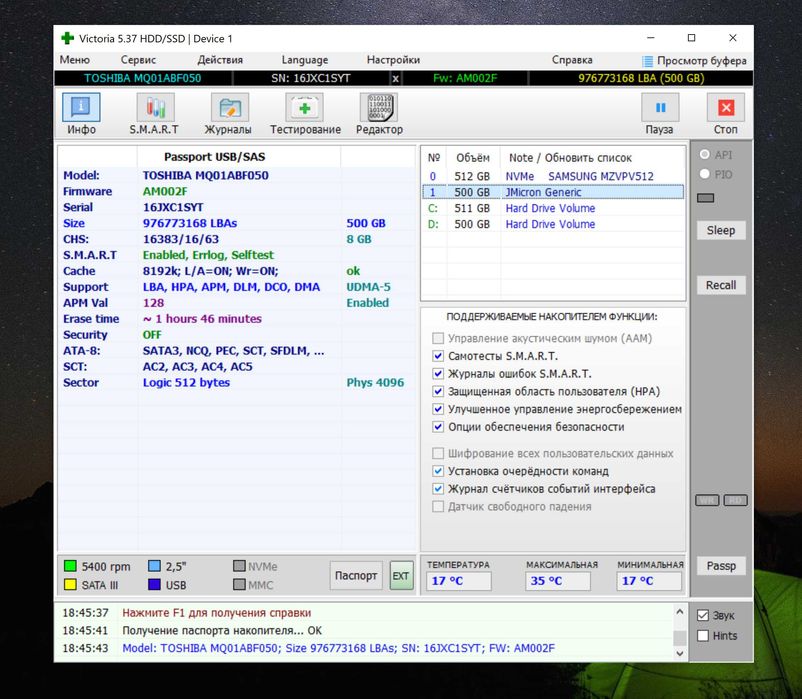The width and height of the screenshot is (802, 699).
Task: Click the Passport USB/SAS header
Action: tap(214, 157)
